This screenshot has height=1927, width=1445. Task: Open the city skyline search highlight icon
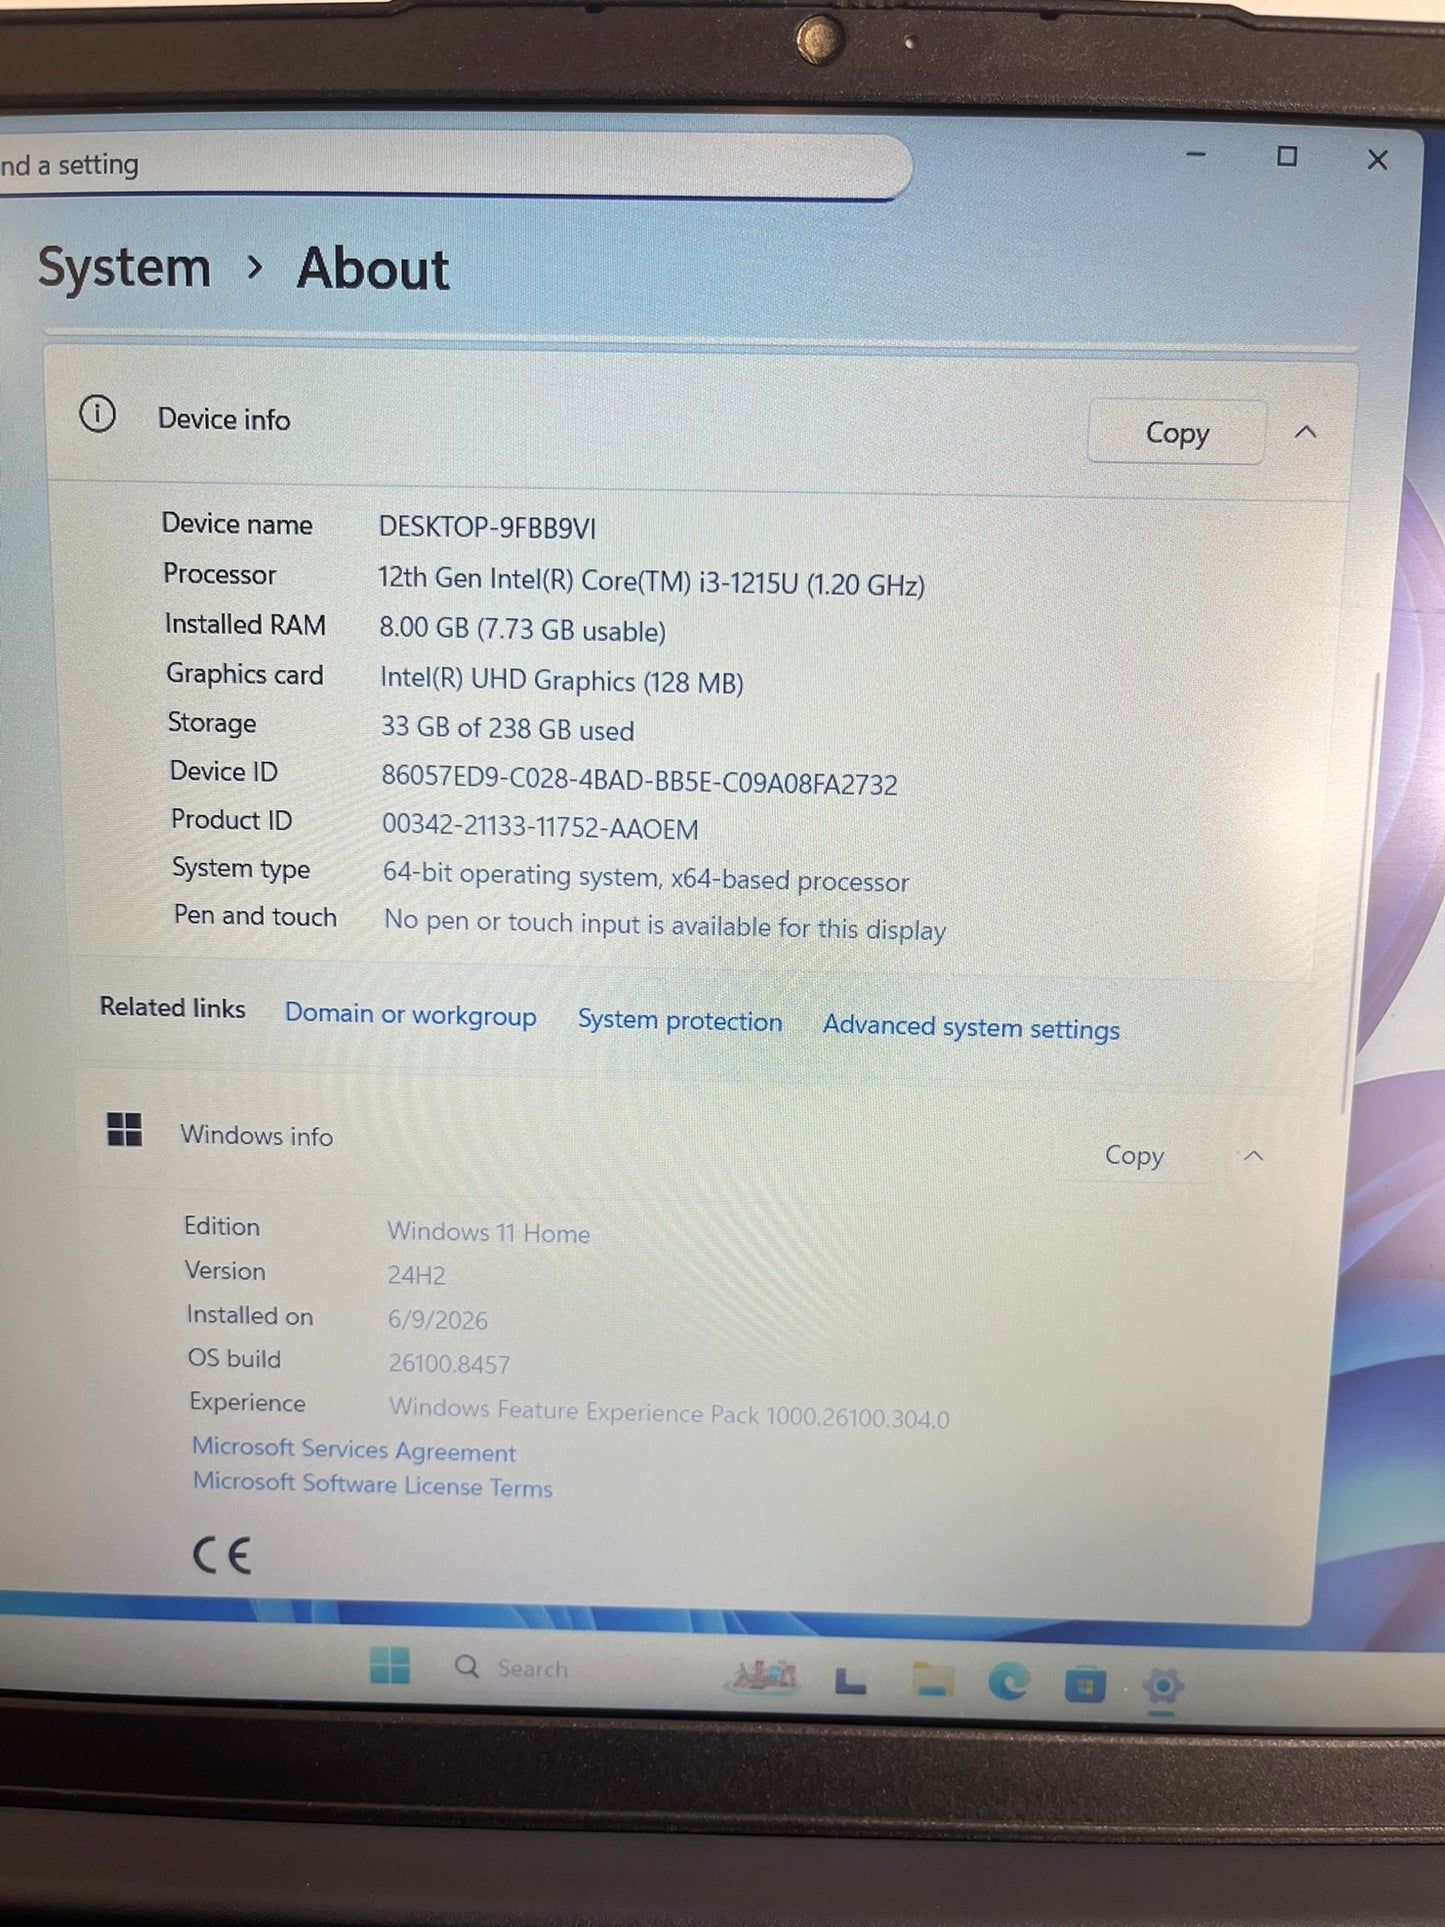765,1675
